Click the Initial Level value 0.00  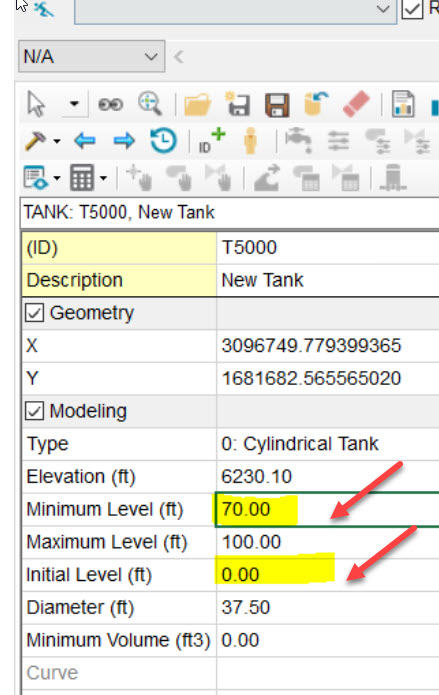tap(240, 575)
